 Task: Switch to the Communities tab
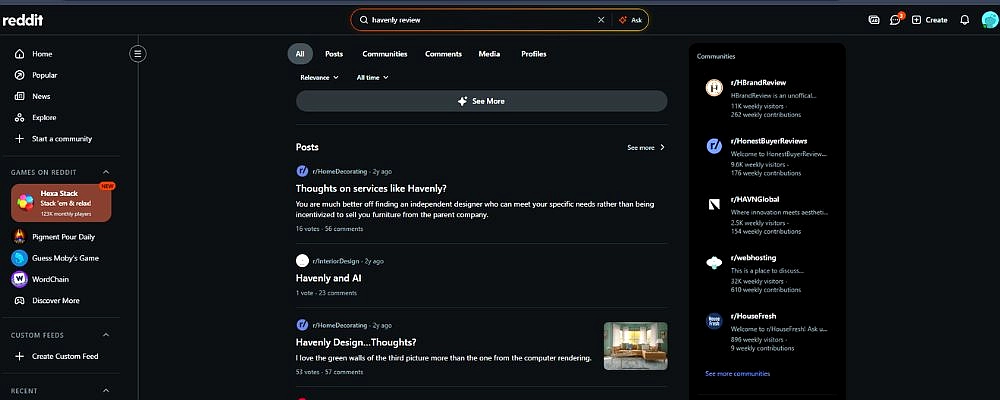point(385,54)
